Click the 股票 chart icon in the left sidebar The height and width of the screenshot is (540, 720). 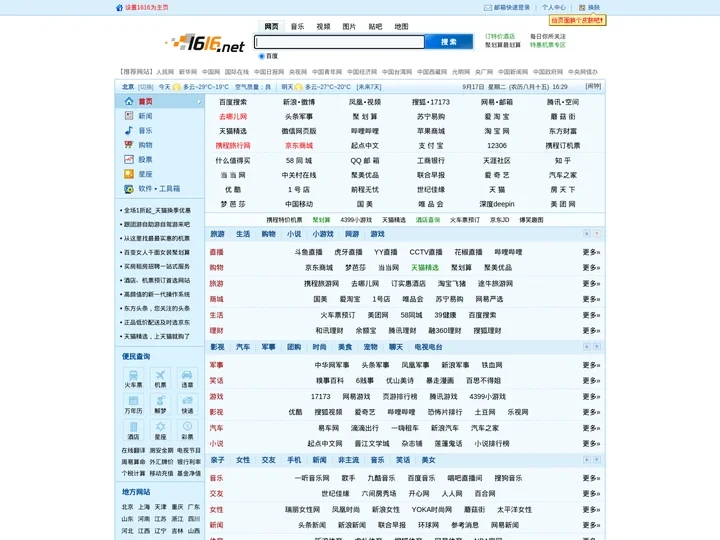pyautogui.click(x=129, y=159)
